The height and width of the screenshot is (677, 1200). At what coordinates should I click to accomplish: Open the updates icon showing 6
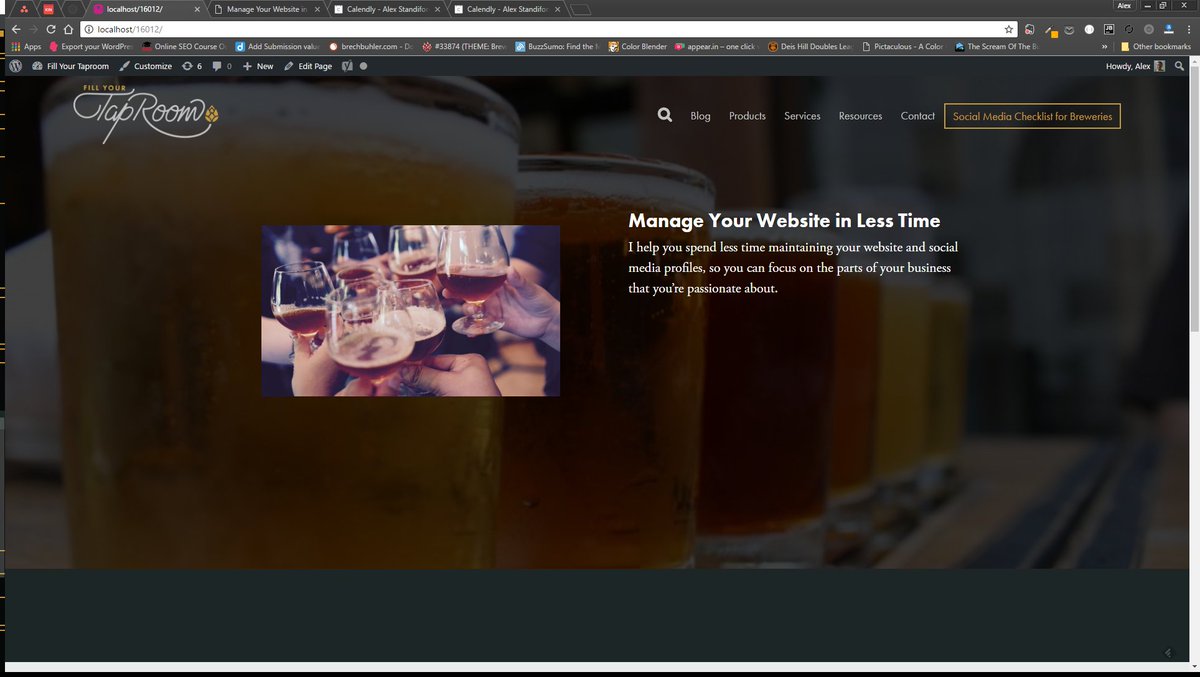point(192,66)
